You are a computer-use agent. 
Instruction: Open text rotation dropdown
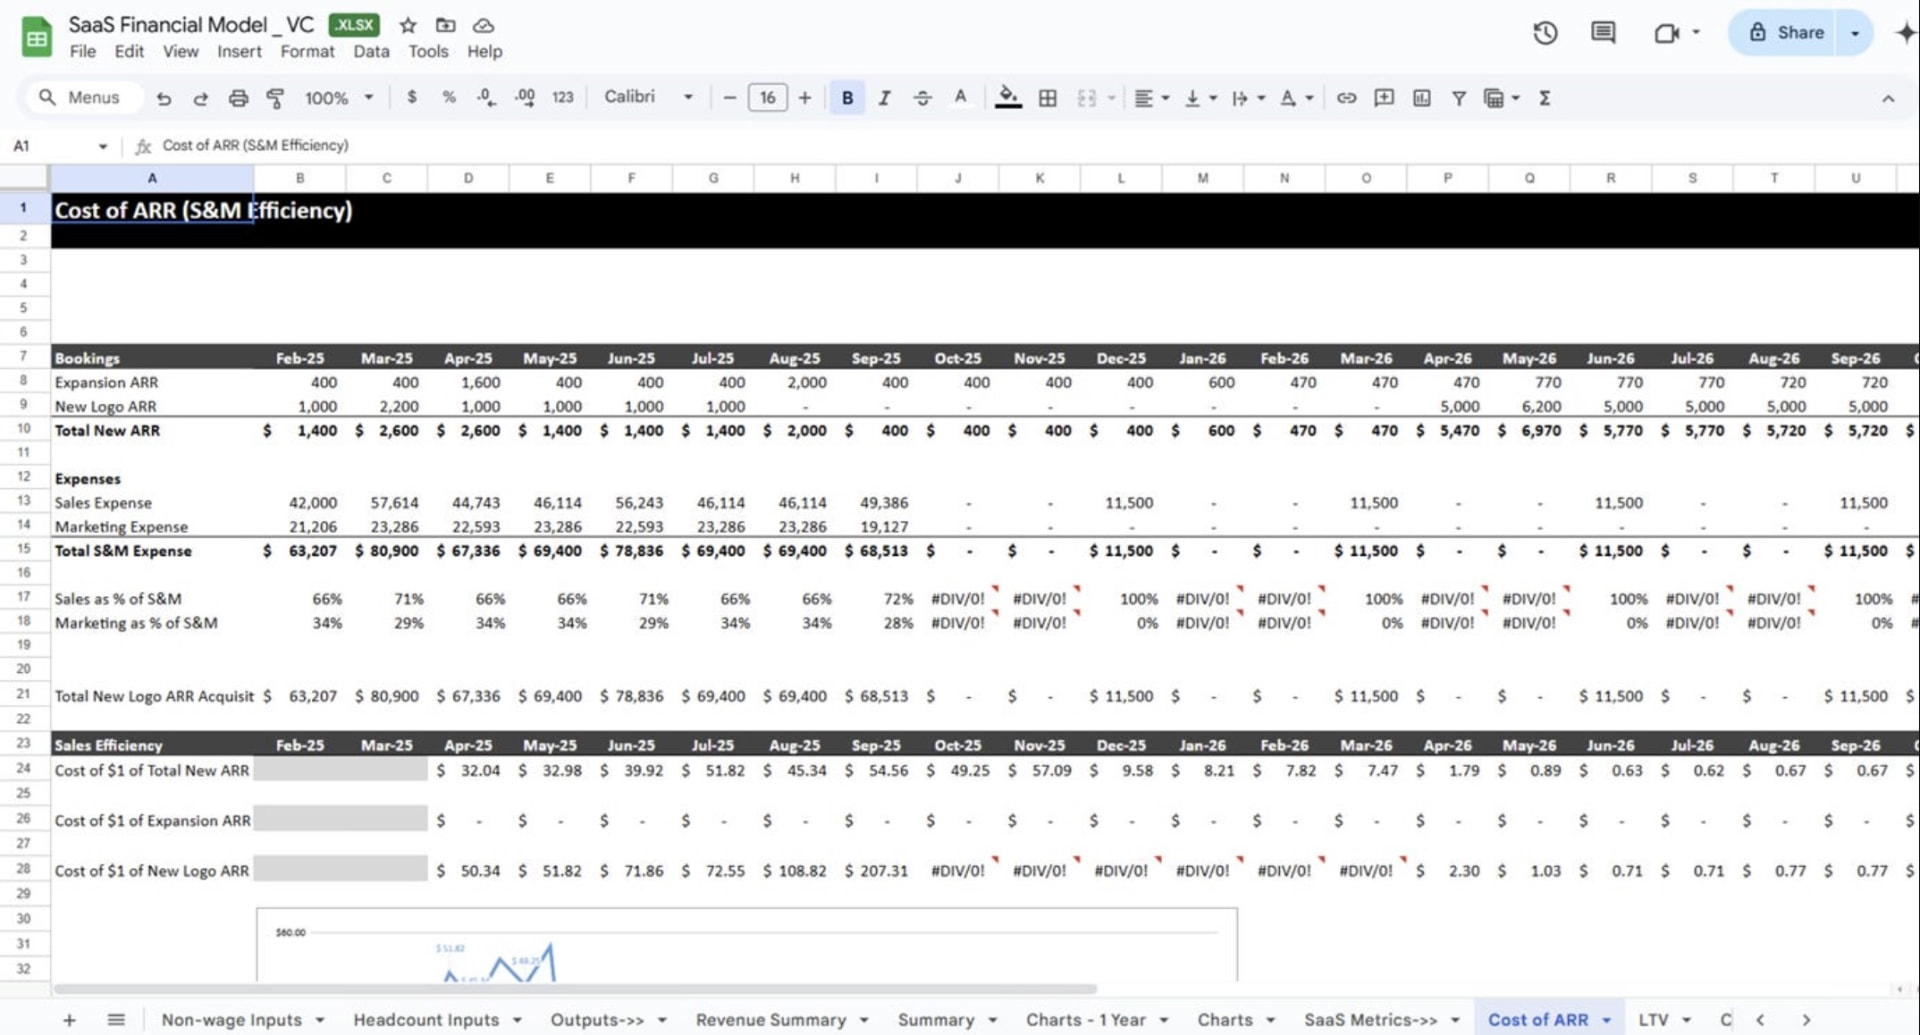click(1297, 98)
